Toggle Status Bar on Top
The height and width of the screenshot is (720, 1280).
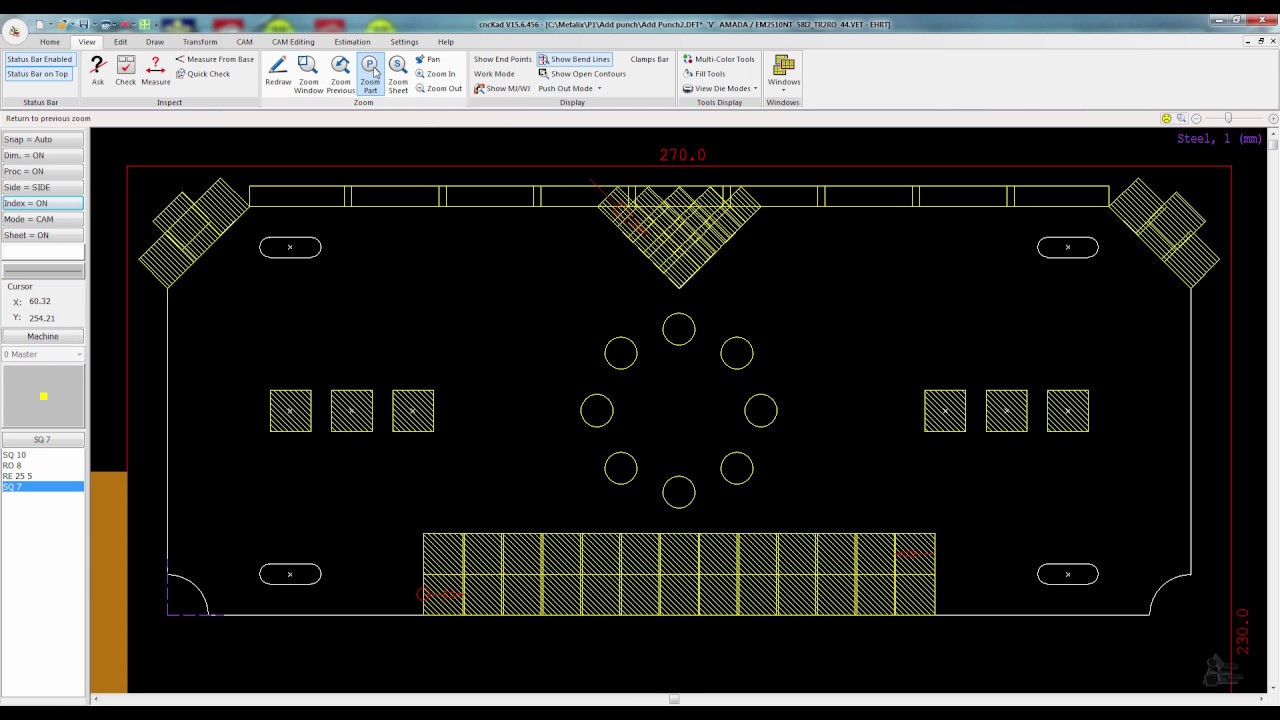click(x=38, y=74)
